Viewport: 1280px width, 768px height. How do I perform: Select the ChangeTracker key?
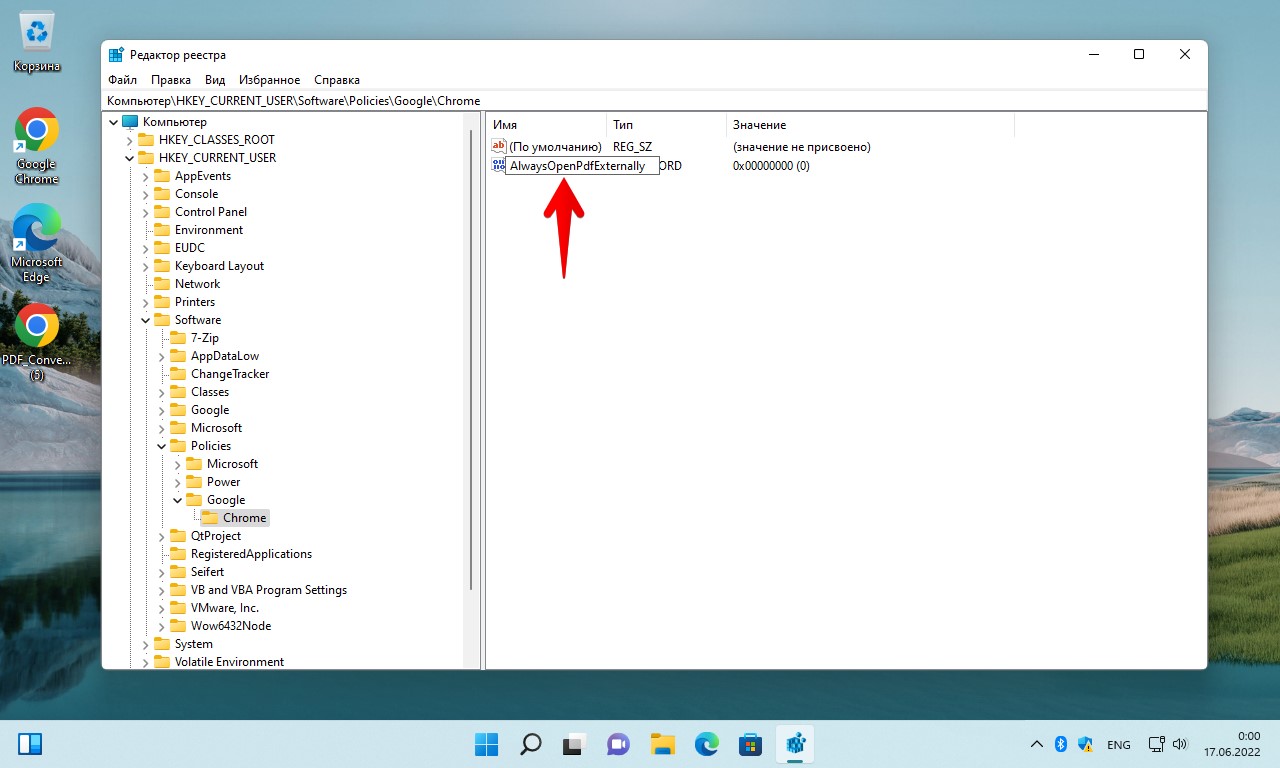230,374
